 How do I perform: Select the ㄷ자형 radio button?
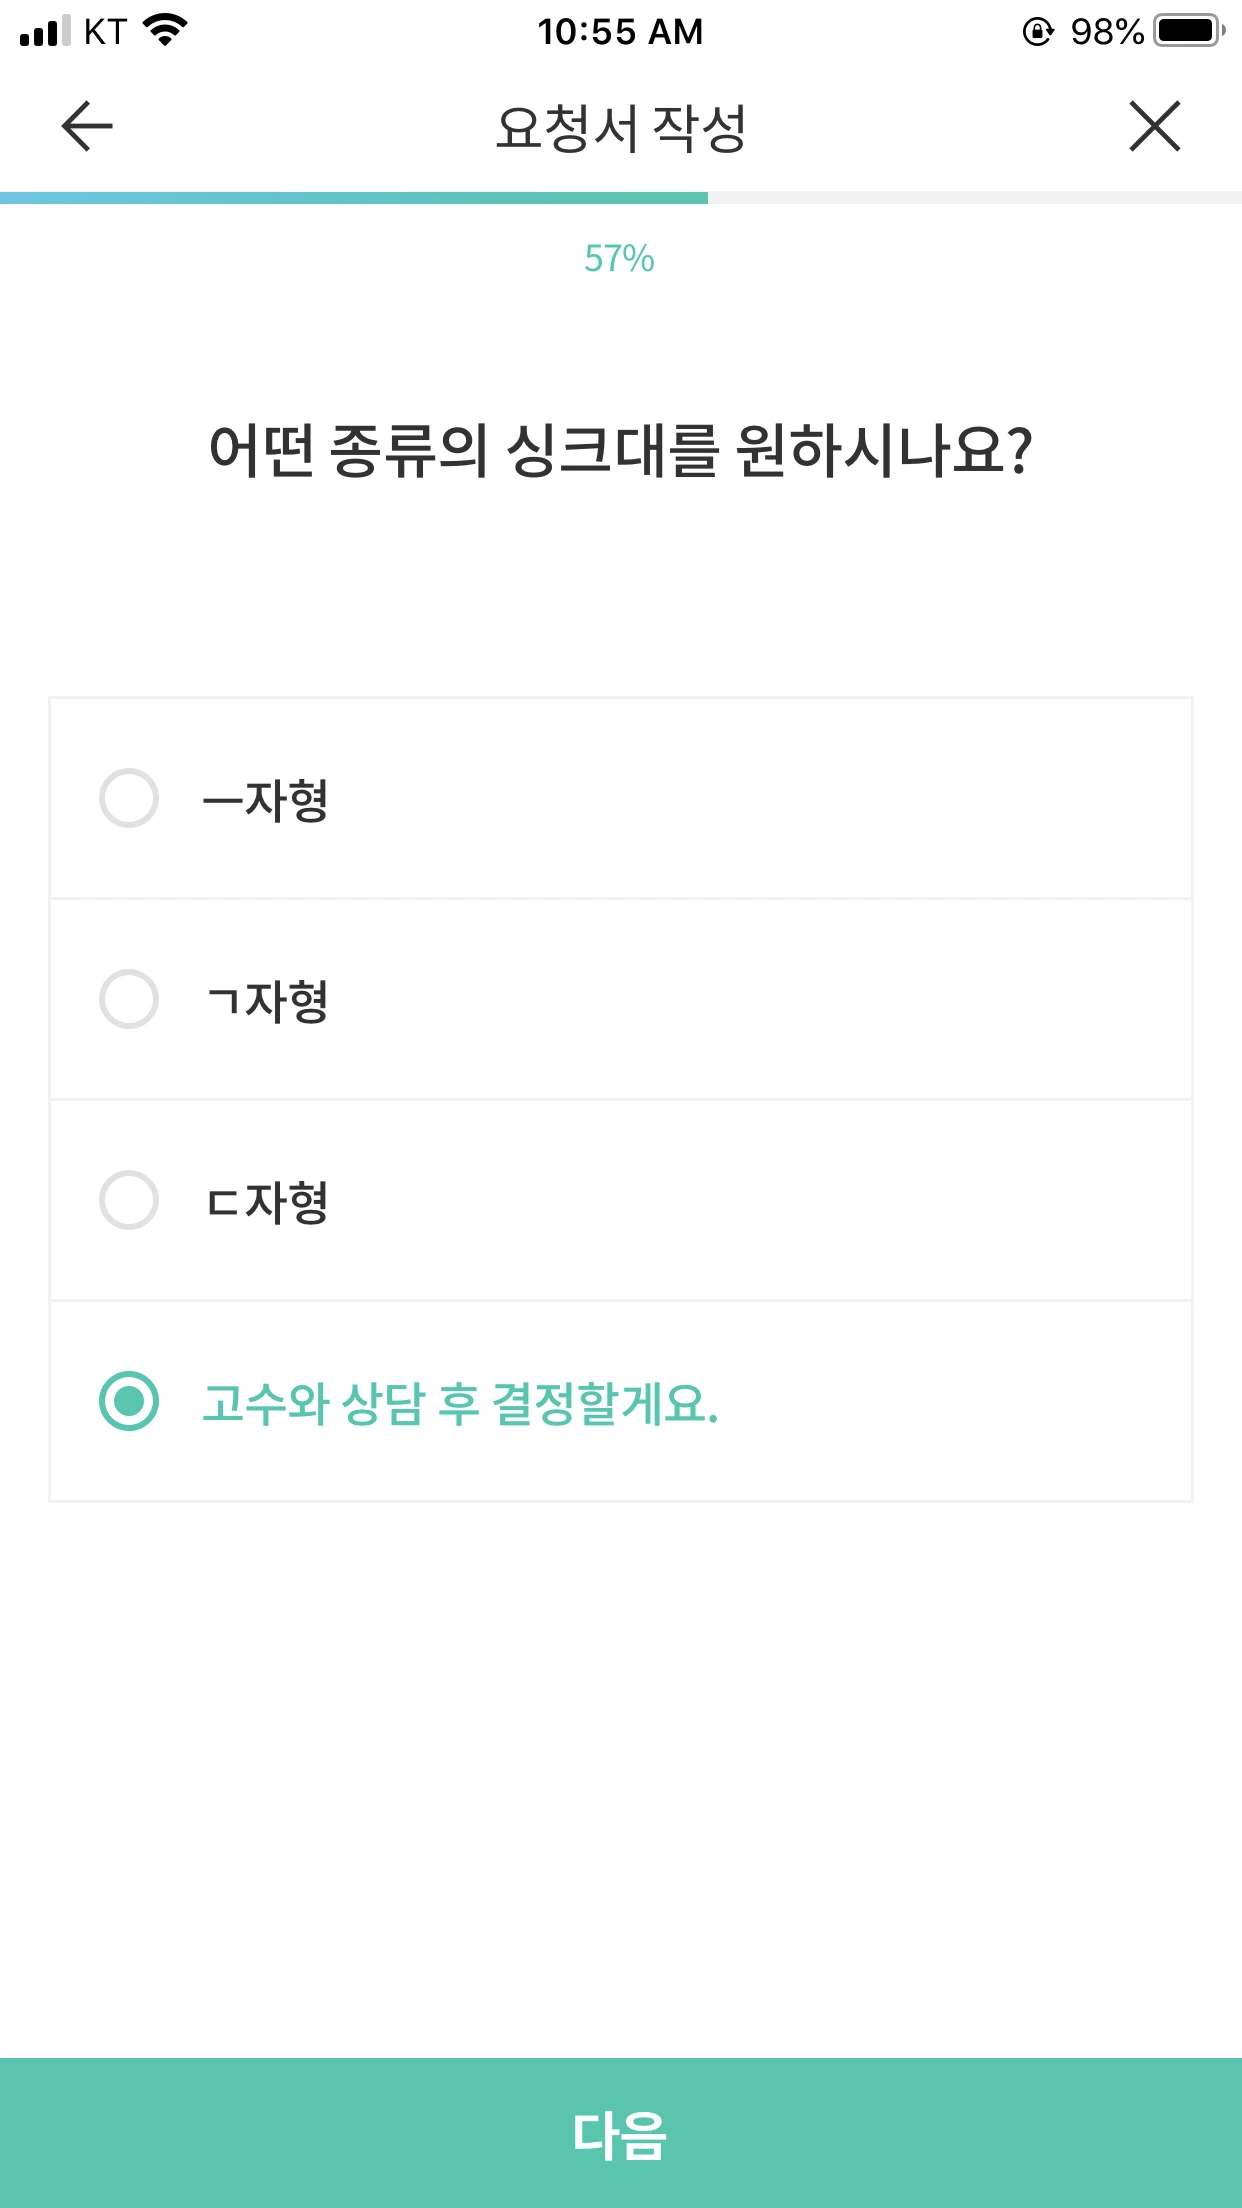pyautogui.click(x=129, y=1200)
